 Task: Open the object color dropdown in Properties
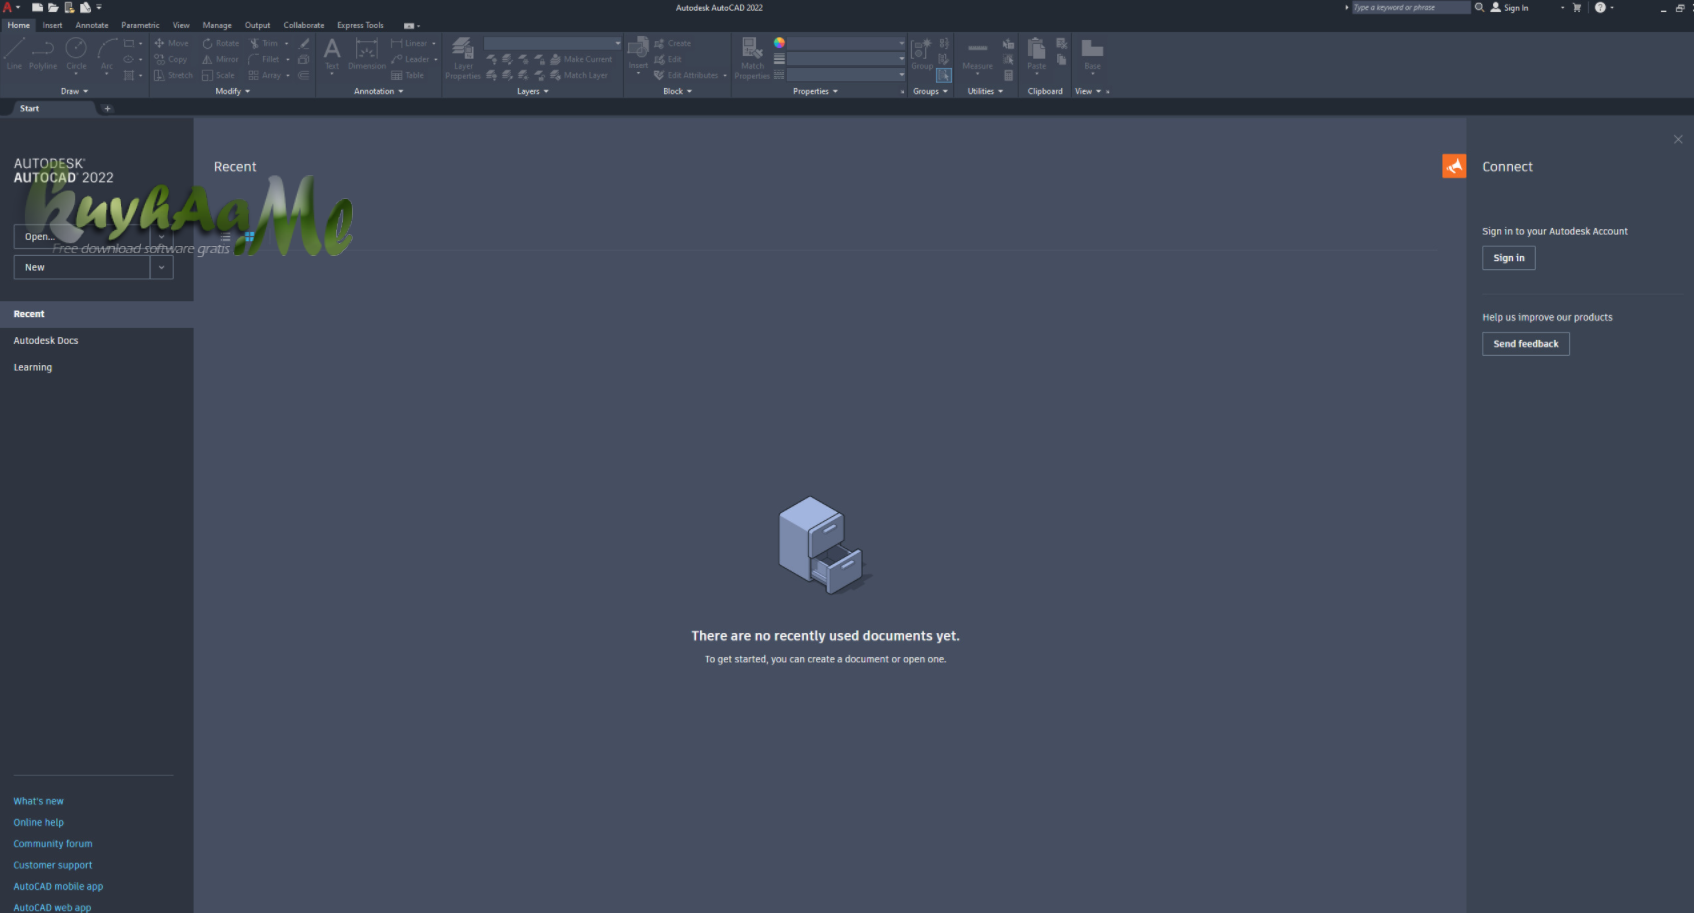847,43
